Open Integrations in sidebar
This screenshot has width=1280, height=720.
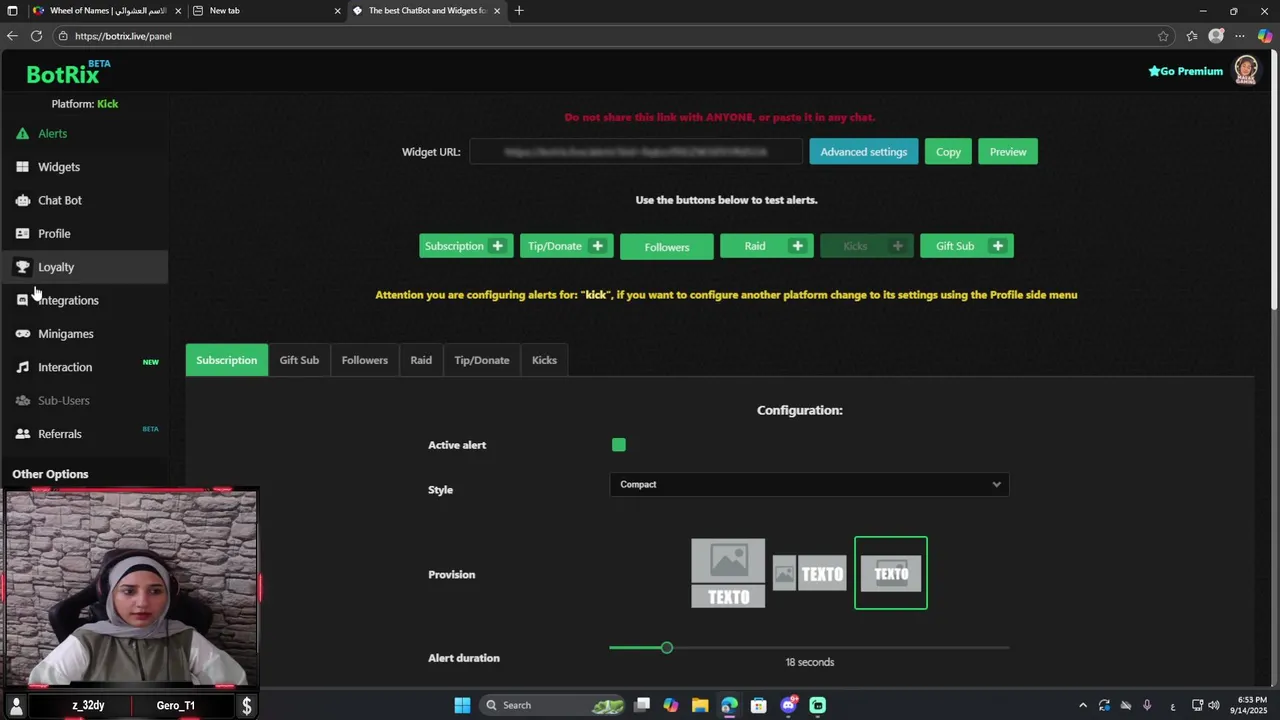[x=68, y=300]
